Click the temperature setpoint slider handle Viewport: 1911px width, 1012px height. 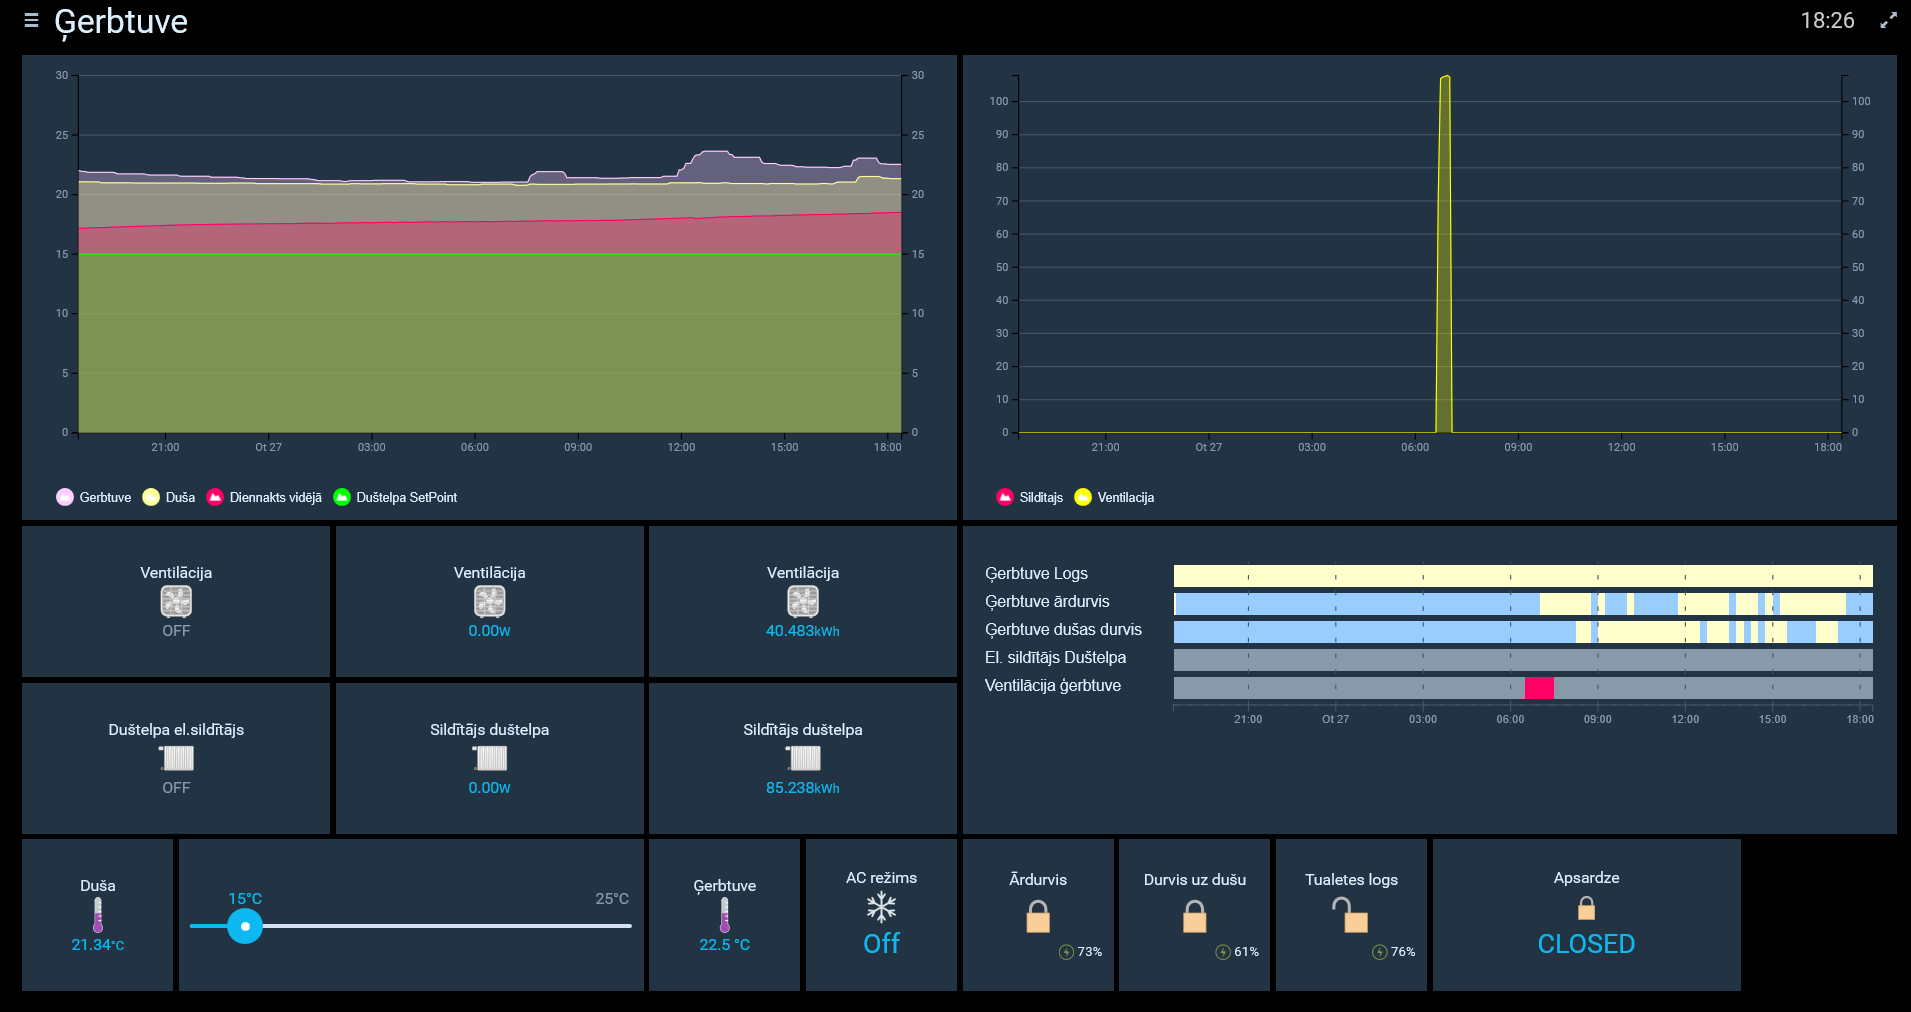[x=245, y=926]
